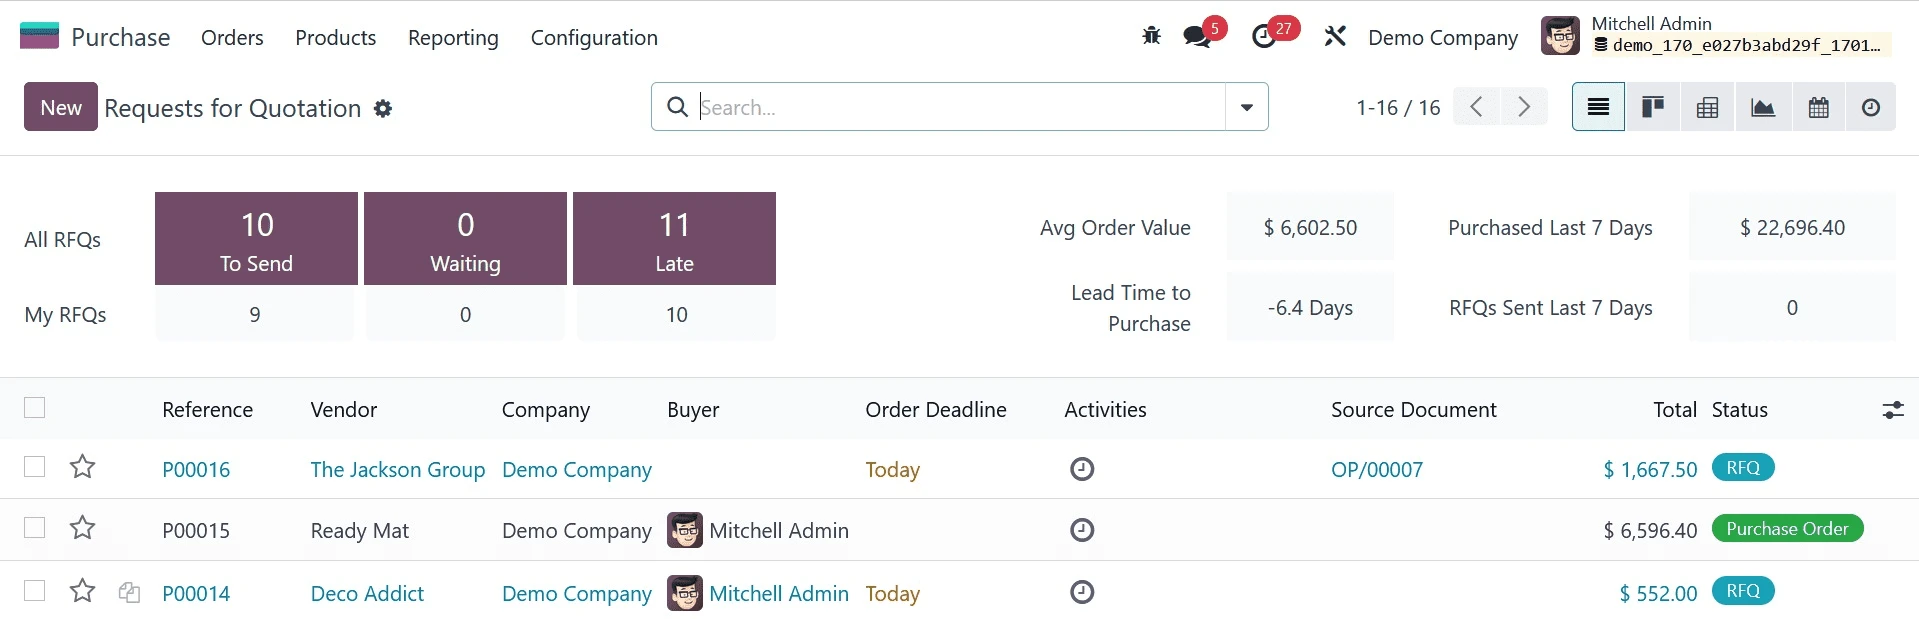The width and height of the screenshot is (1919, 619).
Task: Open the gear actions menu beside title
Action: coord(383,108)
